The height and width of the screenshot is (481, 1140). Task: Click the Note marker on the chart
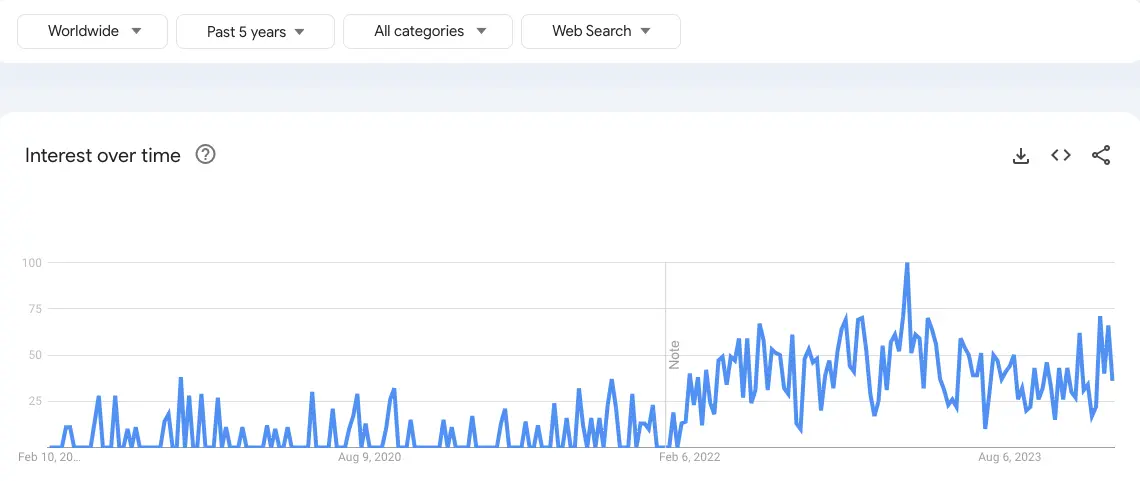click(x=675, y=355)
